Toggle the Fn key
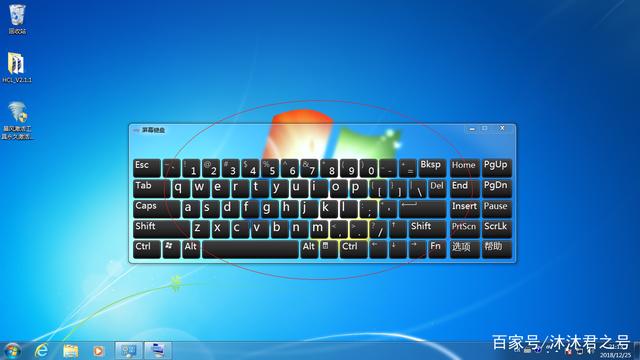The image size is (640, 360). [437, 249]
